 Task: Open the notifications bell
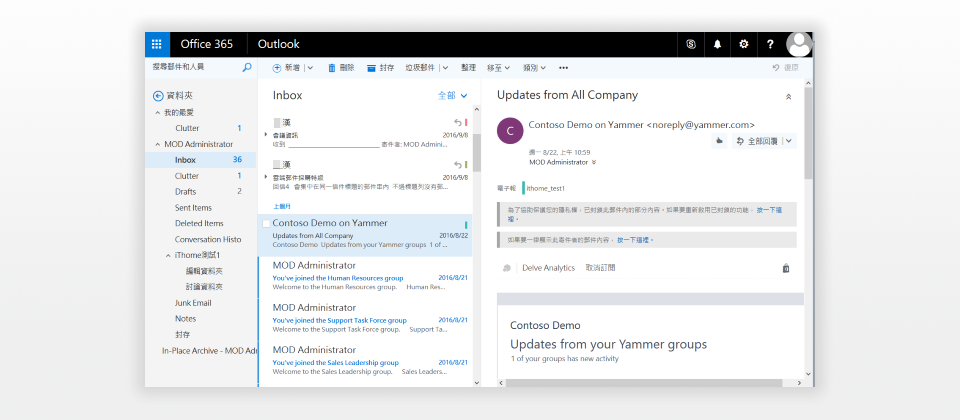[717, 44]
